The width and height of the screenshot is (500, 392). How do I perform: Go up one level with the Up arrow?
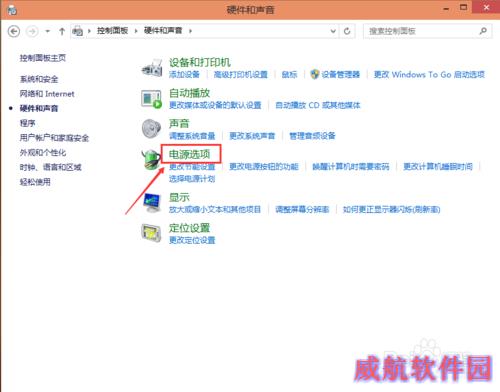pyautogui.click(x=62, y=31)
